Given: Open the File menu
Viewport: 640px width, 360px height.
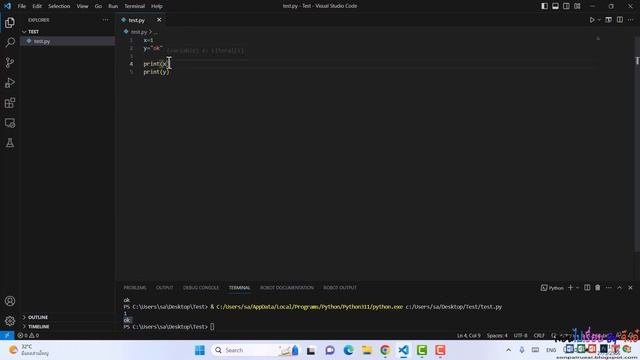Looking at the screenshot, I should point(22,6).
